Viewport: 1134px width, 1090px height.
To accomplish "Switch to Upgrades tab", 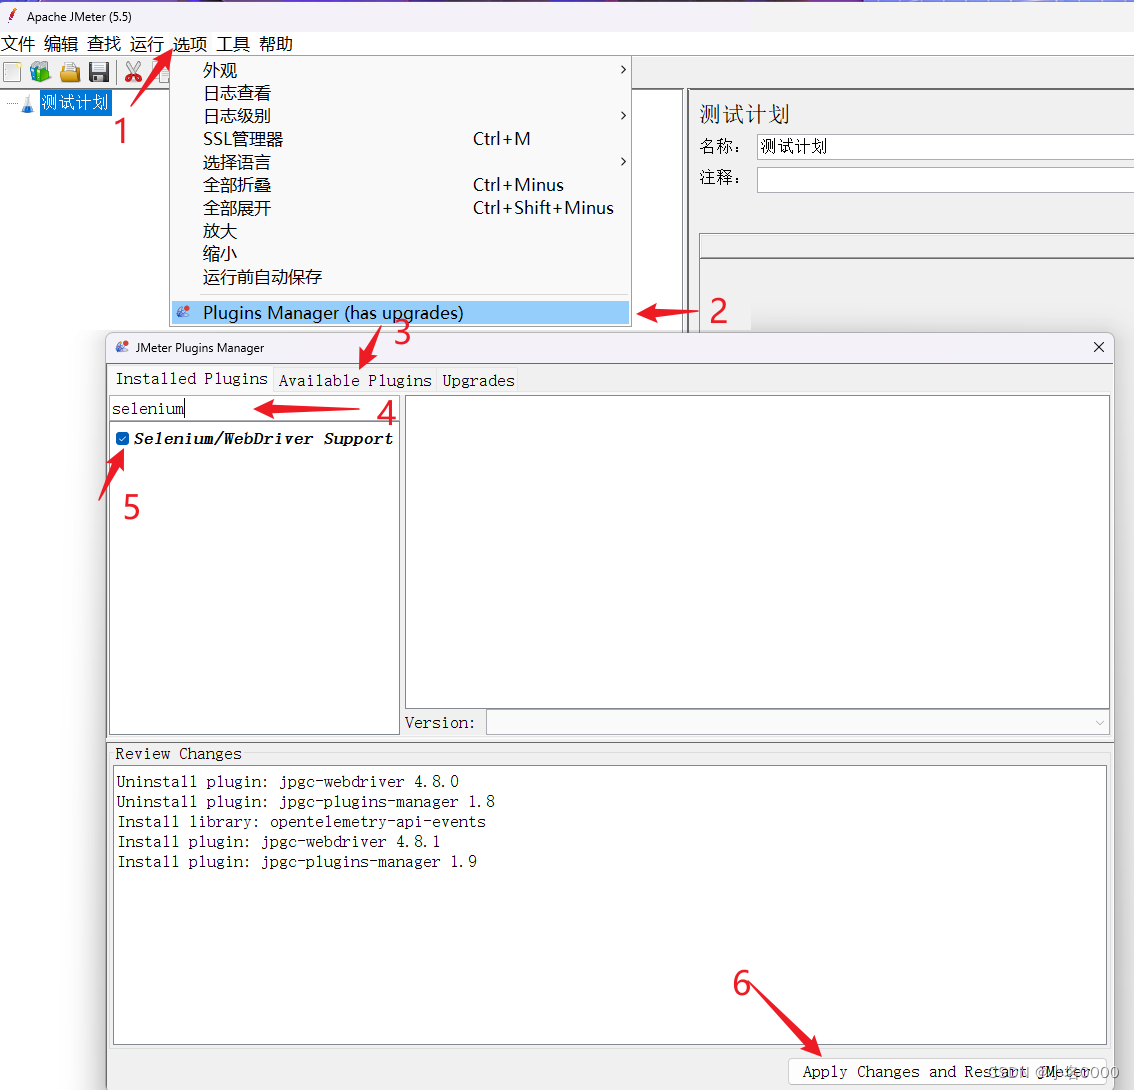I will coord(479,380).
